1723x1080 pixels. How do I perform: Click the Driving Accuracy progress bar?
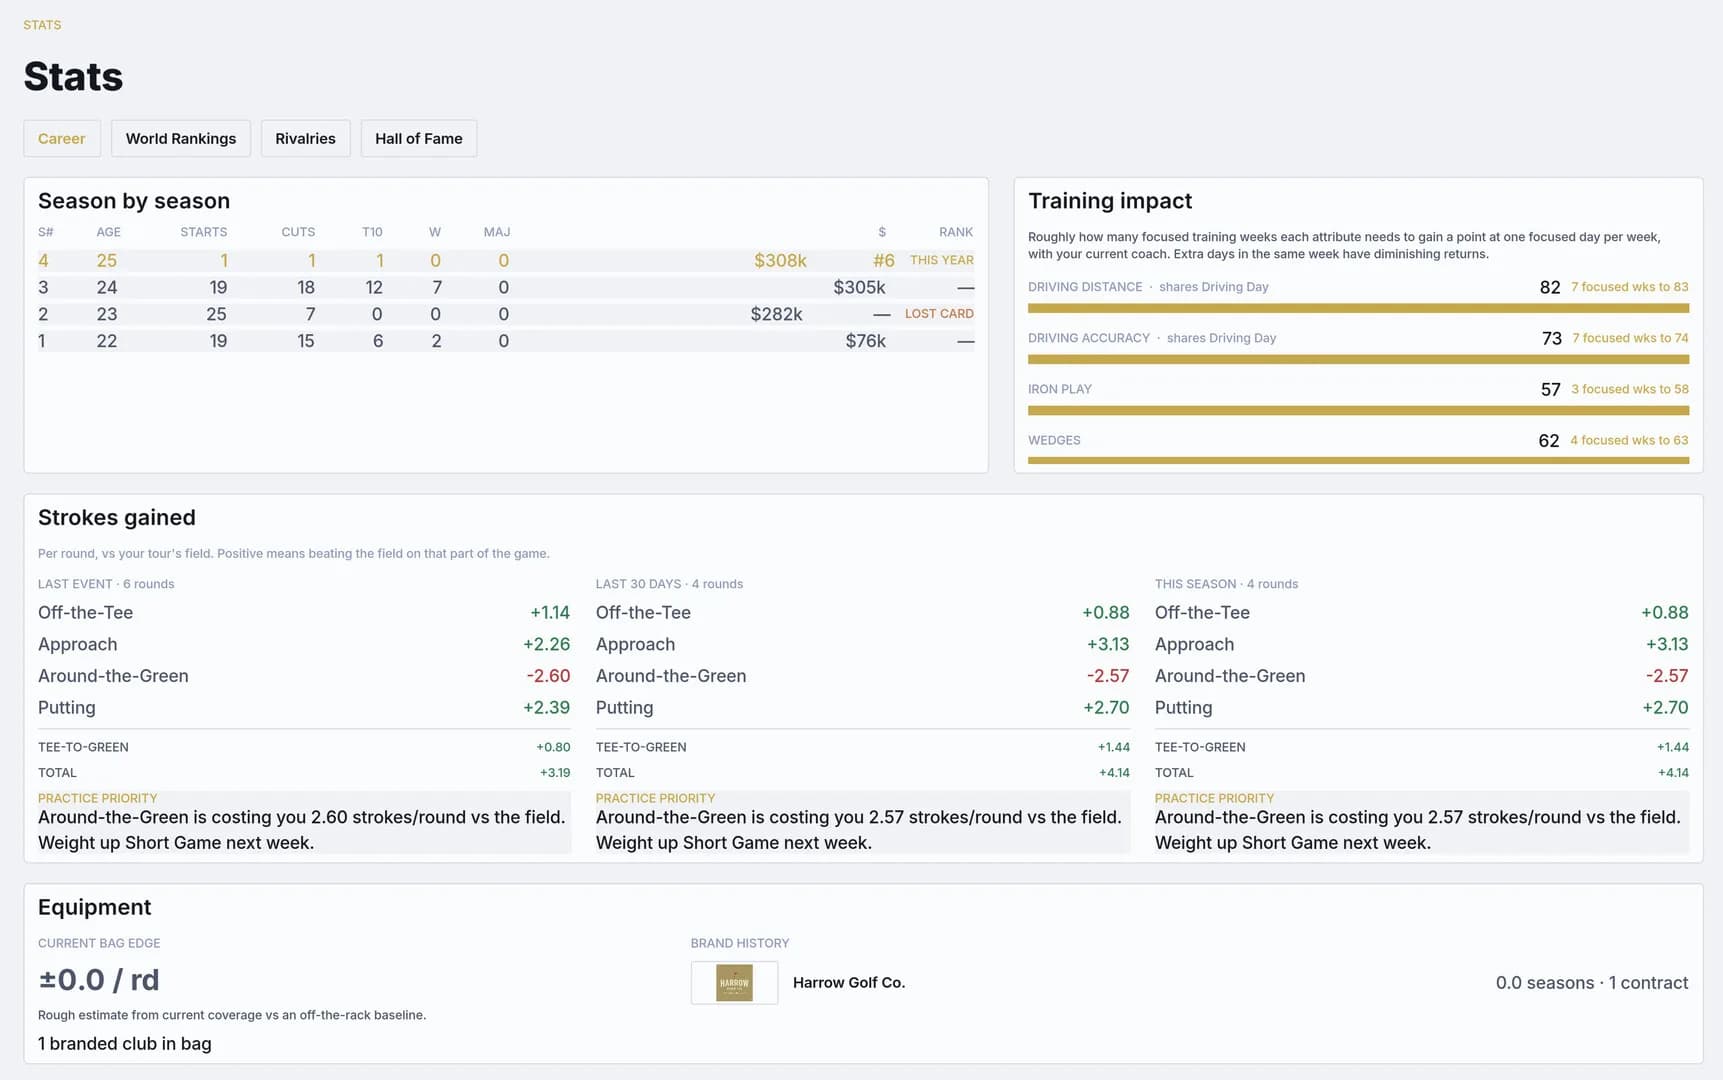point(1358,360)
